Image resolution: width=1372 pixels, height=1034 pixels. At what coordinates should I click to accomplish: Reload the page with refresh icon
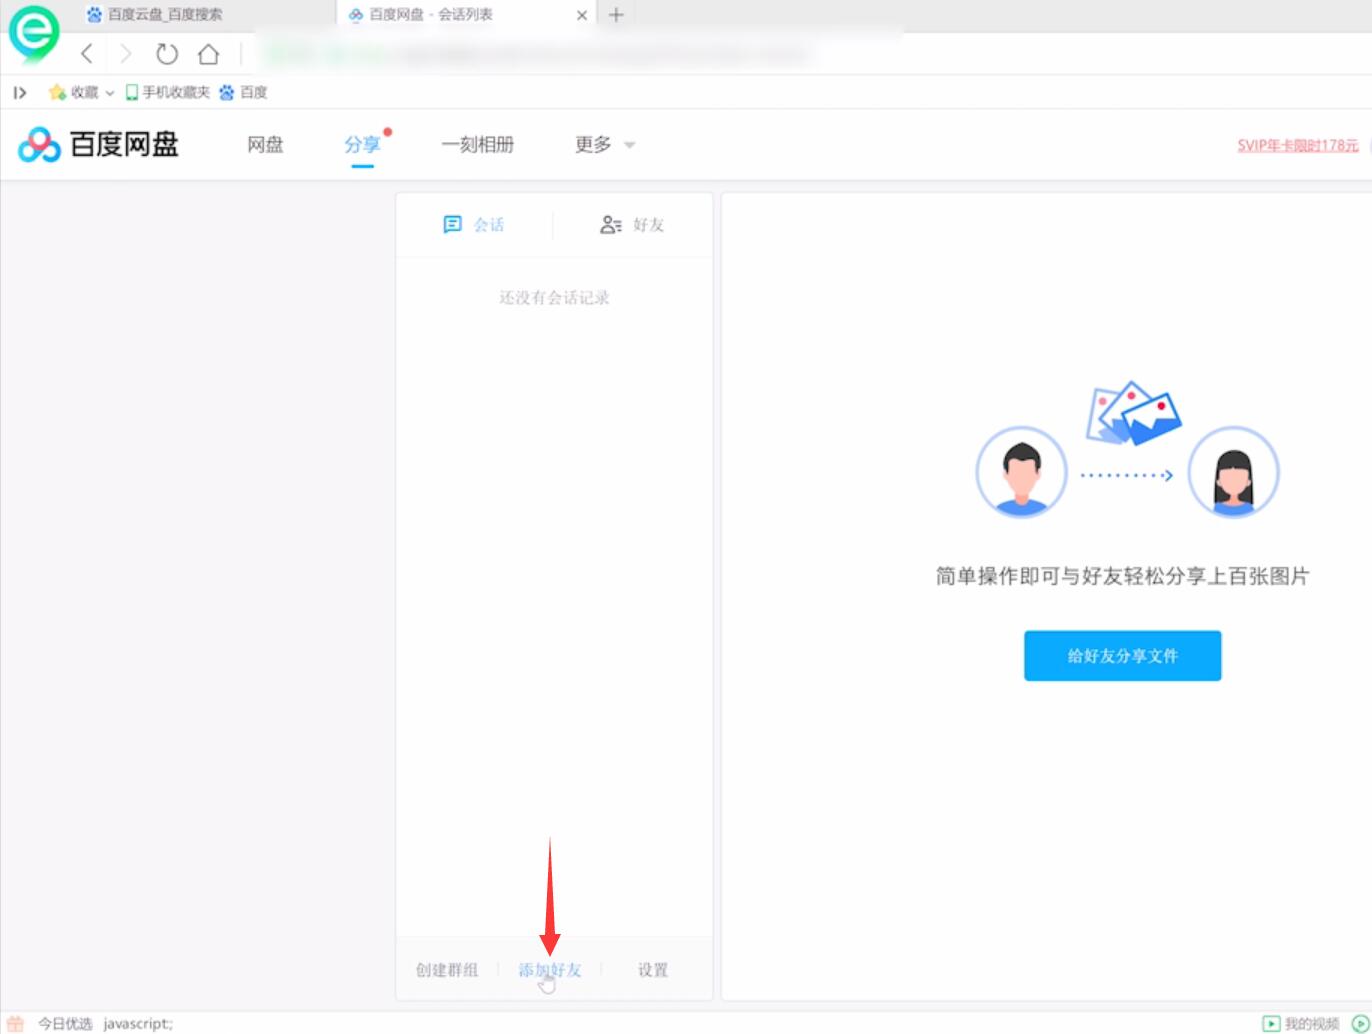coord(167,54)
